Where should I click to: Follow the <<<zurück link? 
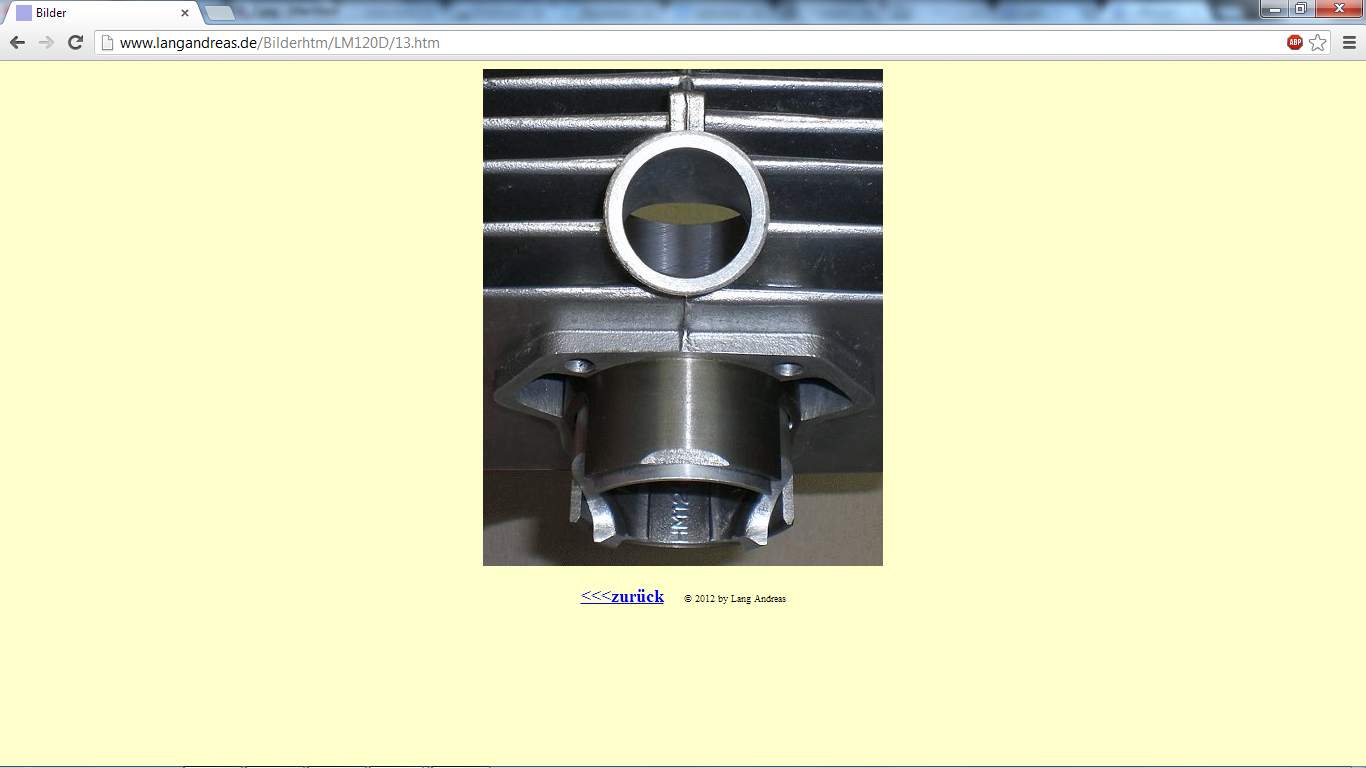pyautogui.click(x=622, y=596)
